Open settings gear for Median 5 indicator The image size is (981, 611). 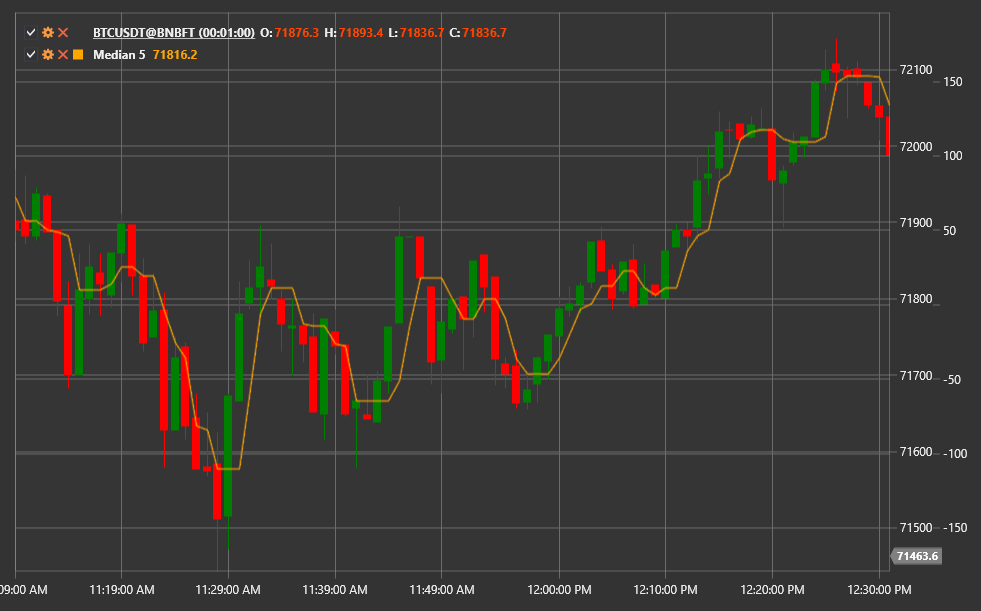46,54
